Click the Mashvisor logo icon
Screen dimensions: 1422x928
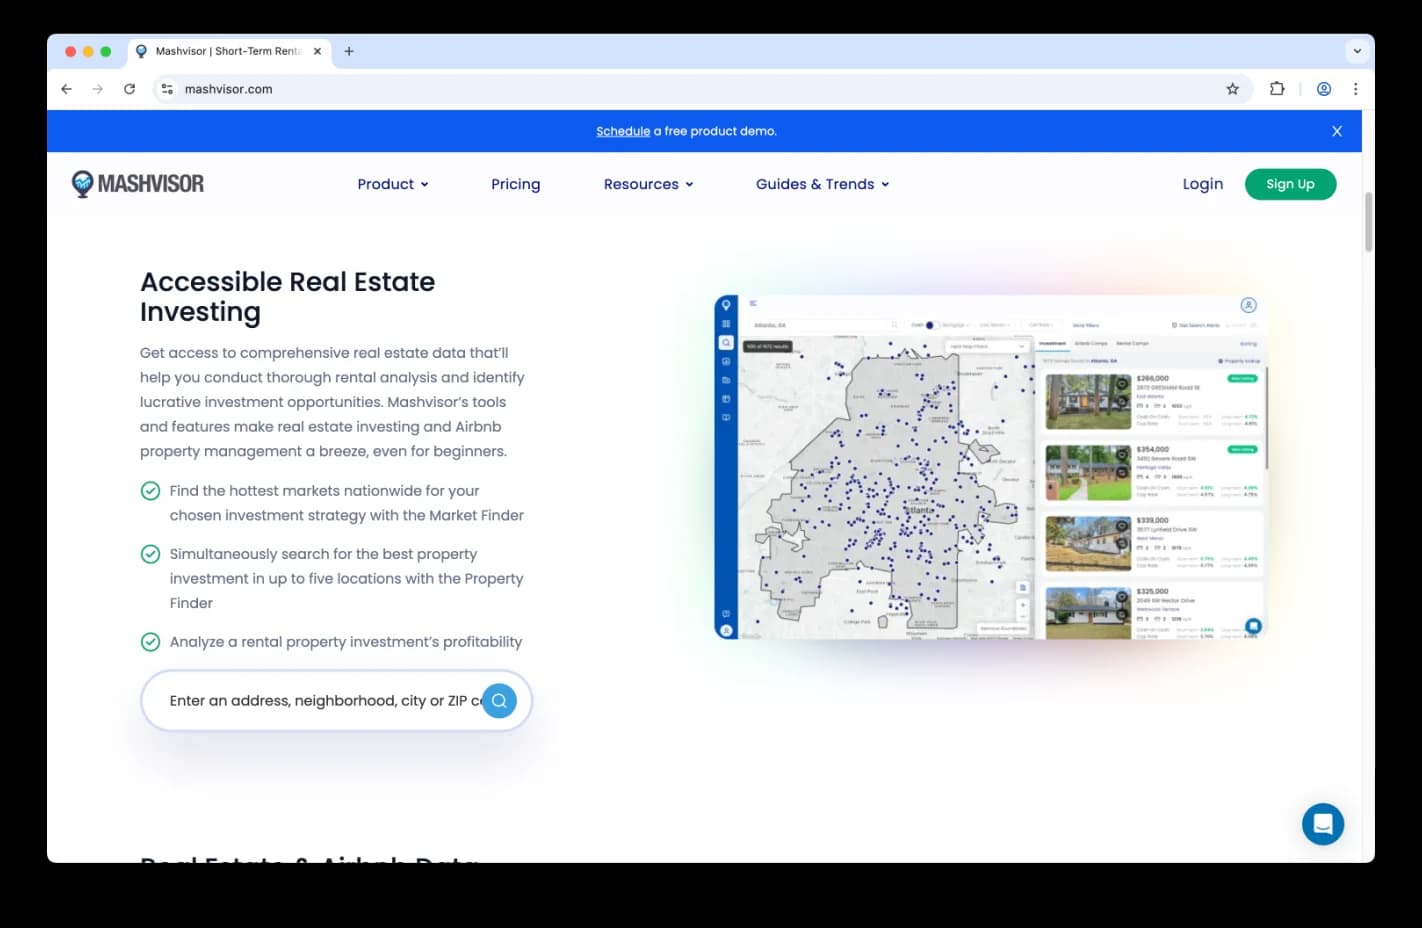pos(83,184)
